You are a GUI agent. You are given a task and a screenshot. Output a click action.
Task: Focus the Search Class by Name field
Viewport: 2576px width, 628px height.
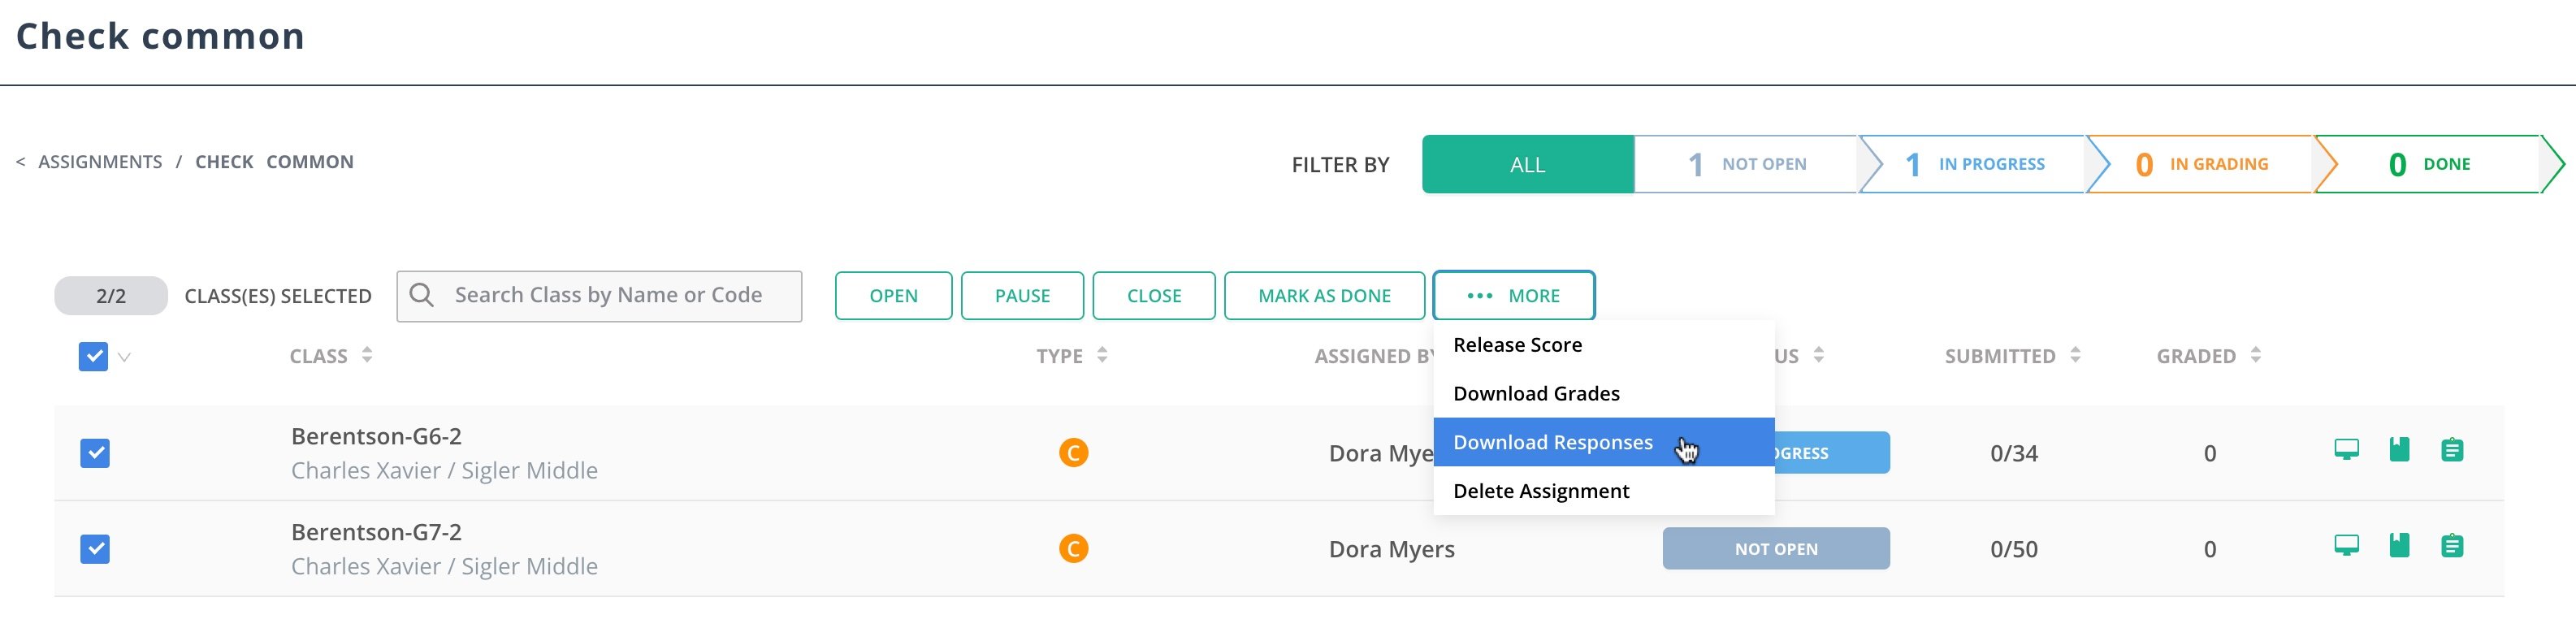click(x=599, y=296)
